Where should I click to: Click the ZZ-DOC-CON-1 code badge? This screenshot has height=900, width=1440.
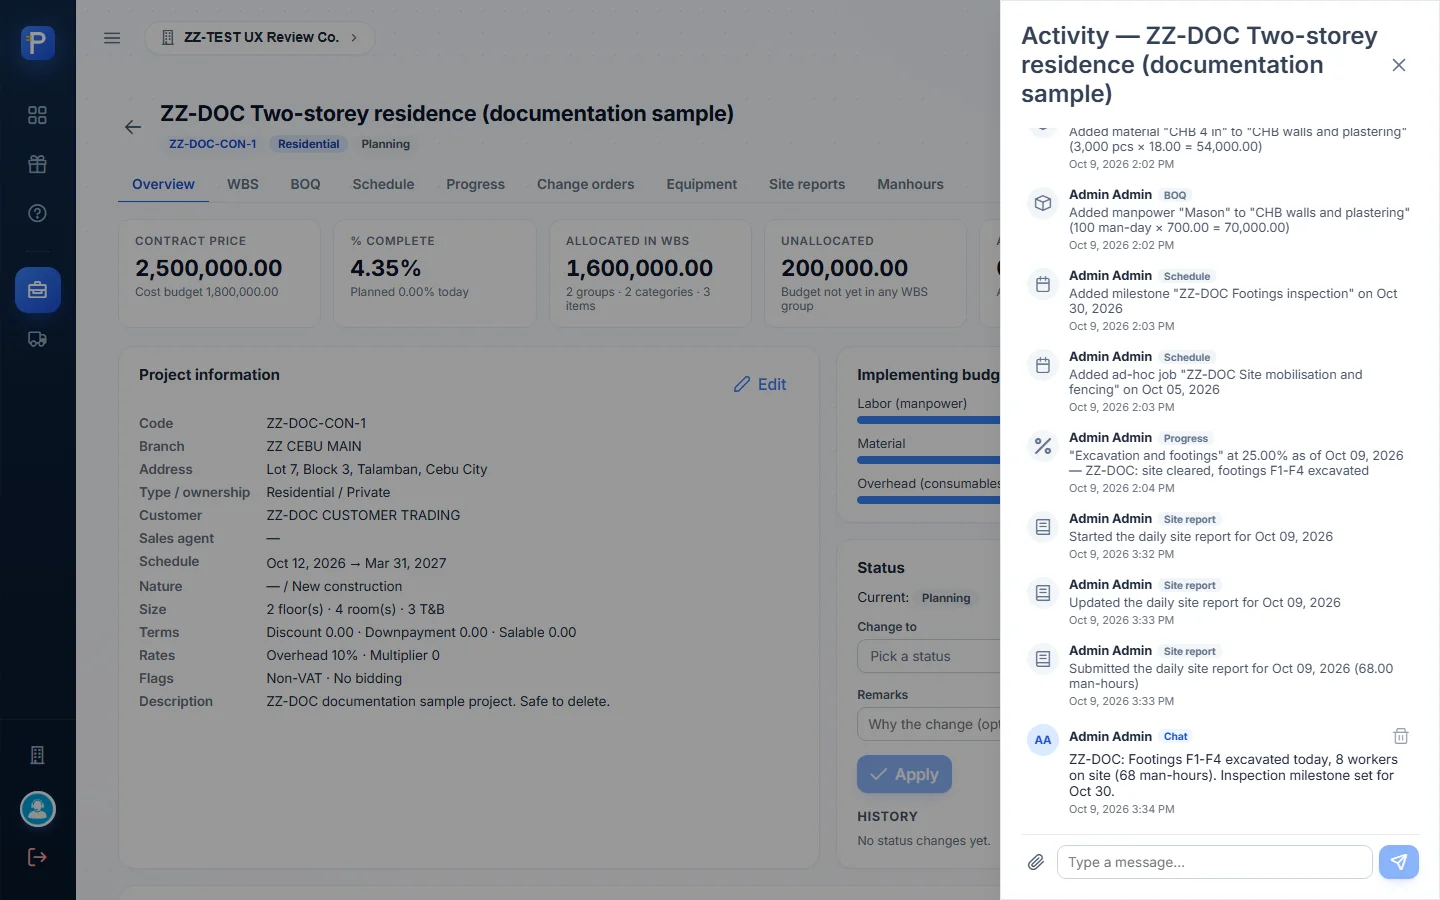click(212, 144)
